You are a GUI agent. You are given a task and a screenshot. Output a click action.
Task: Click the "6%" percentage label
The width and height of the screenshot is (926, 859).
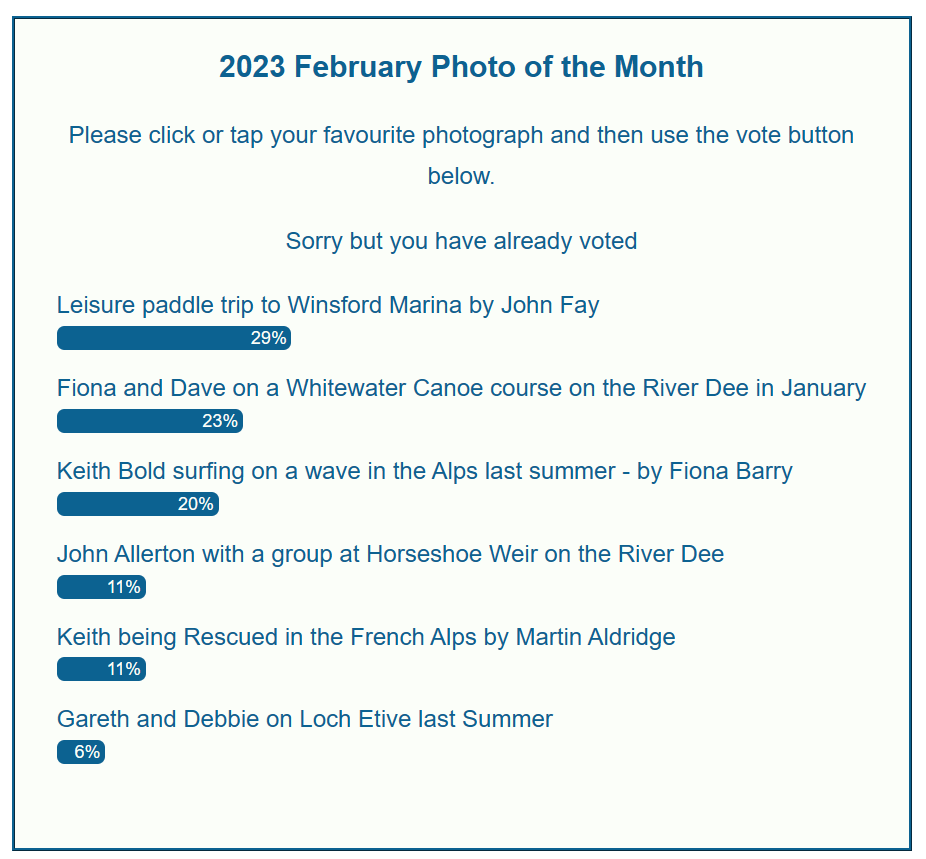[x=87, y=752]
